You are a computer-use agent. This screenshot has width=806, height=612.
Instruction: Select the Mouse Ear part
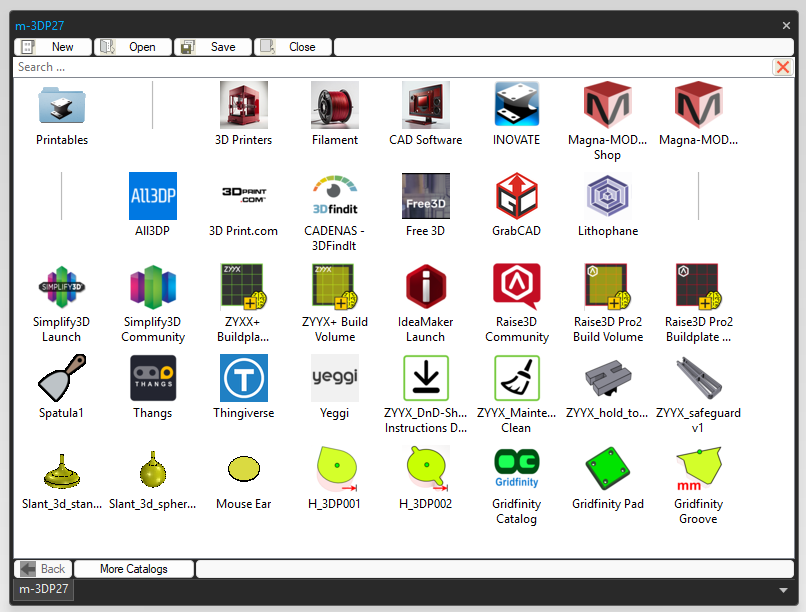click(x=244, y=469)
